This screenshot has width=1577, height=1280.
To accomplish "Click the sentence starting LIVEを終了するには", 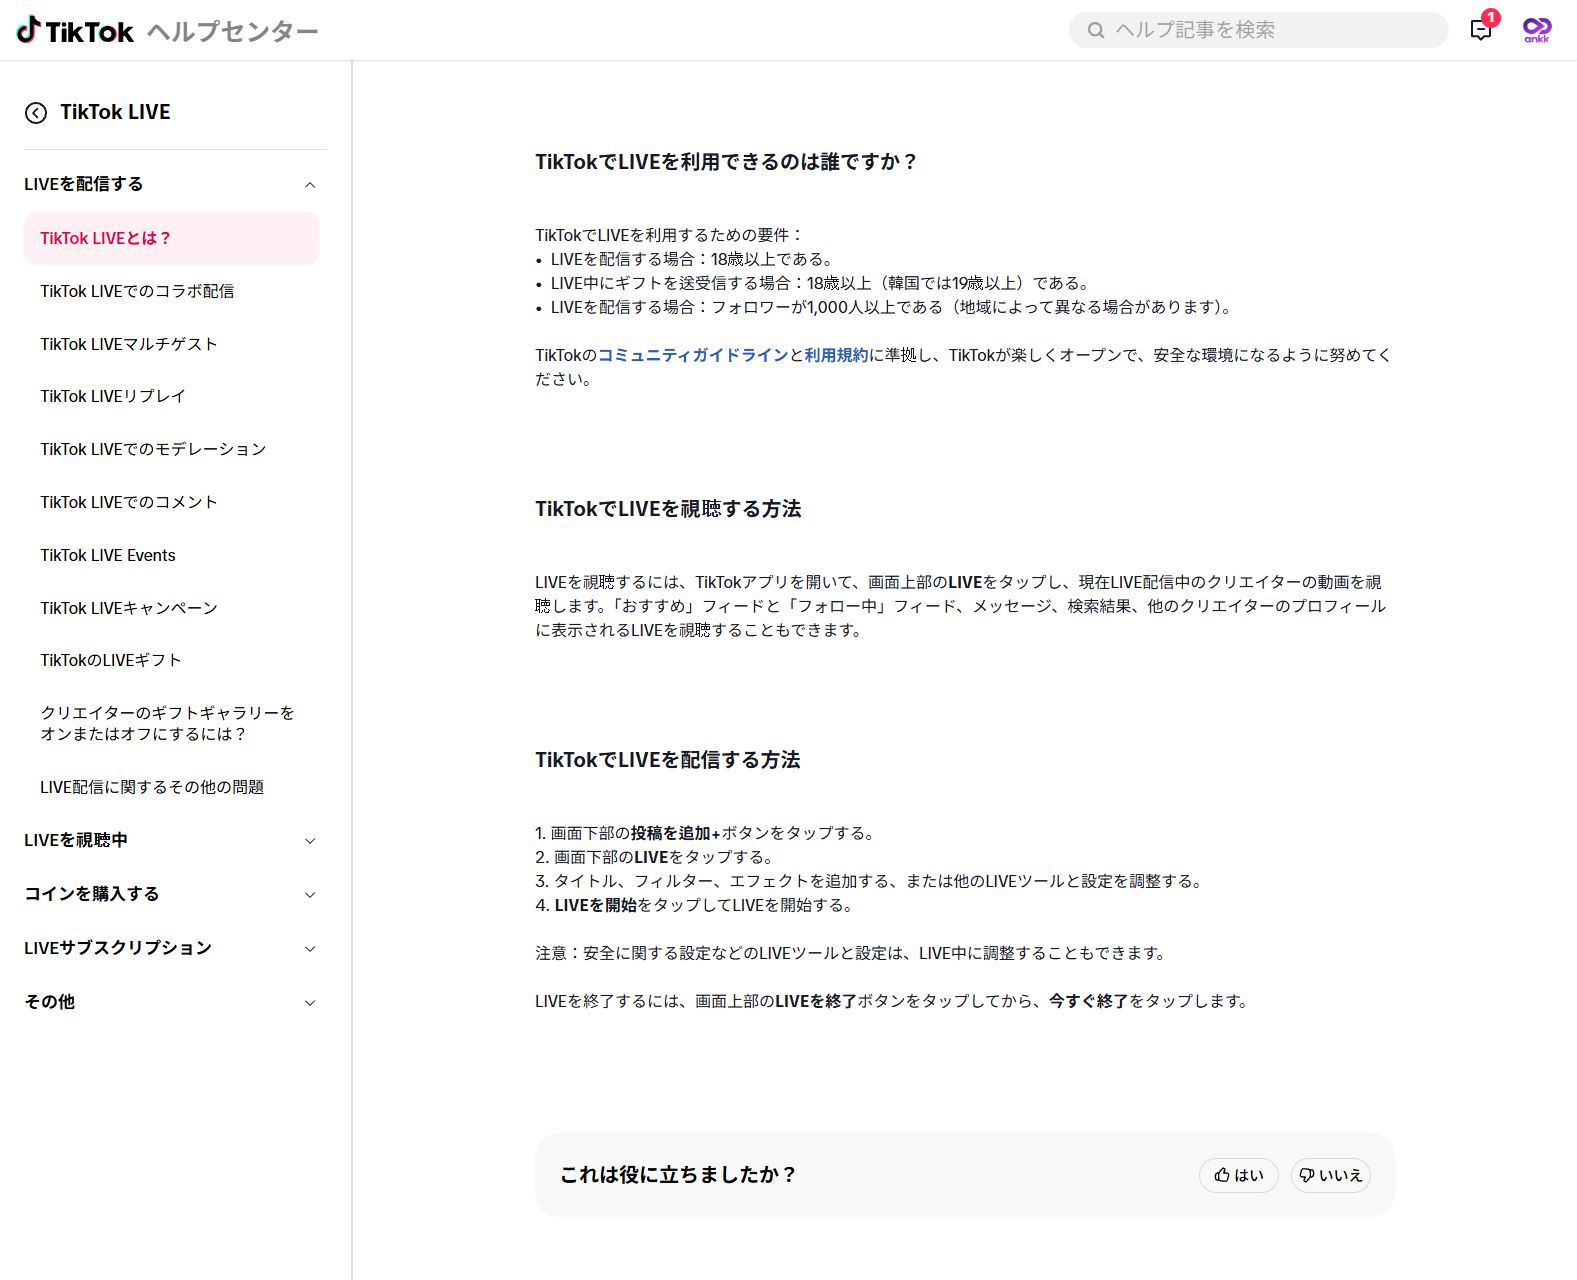I will tap(893, 1001).
